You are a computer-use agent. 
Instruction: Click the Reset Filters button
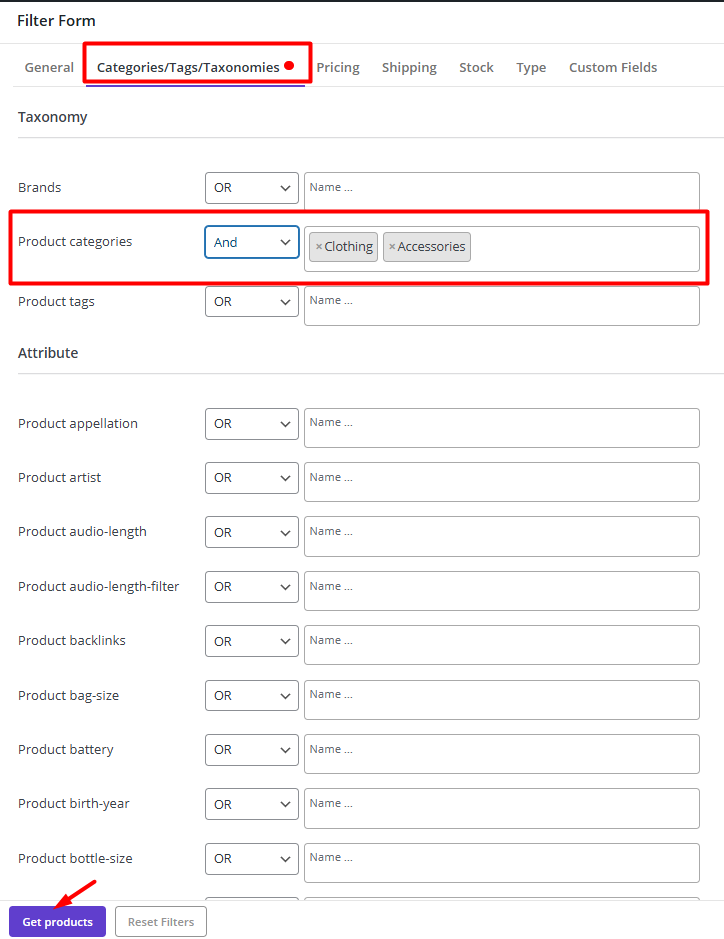pyautogui.click(x=160, y=921)
